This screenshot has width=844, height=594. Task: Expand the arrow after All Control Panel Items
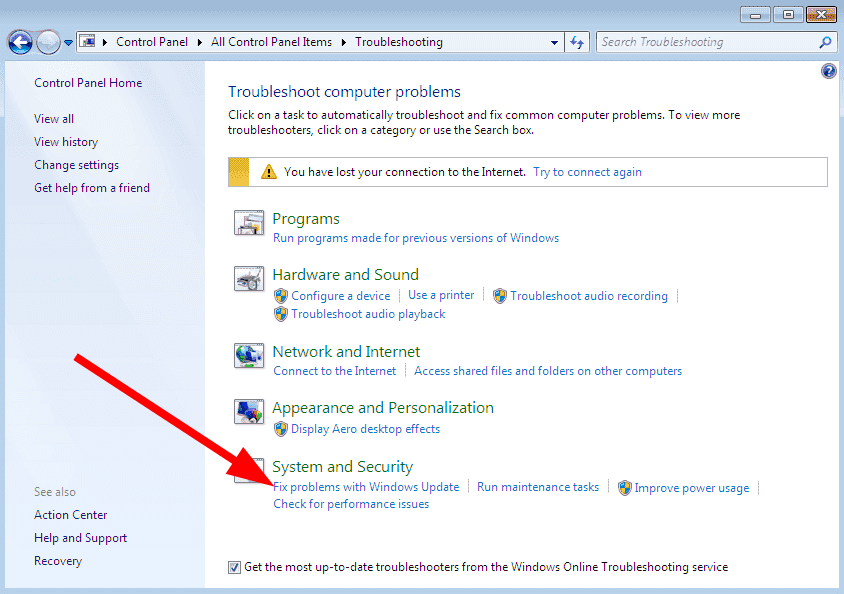pyautogui.click(x=343, y=42)
